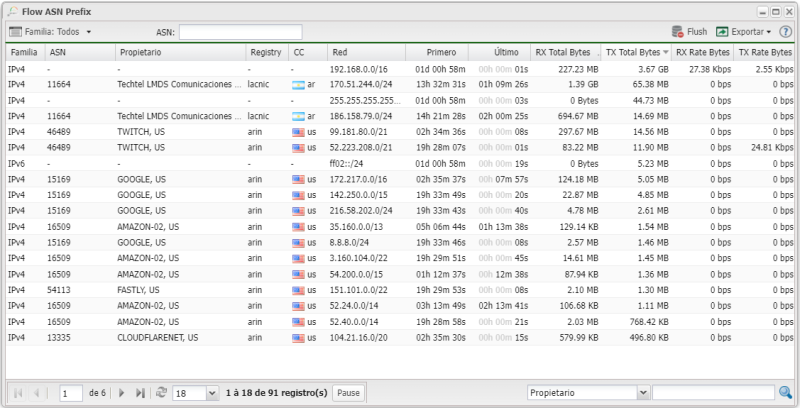This screenshot has height=408, width=800.
Task: Click the magnifying glass search icon
Action: click(785, 392)
